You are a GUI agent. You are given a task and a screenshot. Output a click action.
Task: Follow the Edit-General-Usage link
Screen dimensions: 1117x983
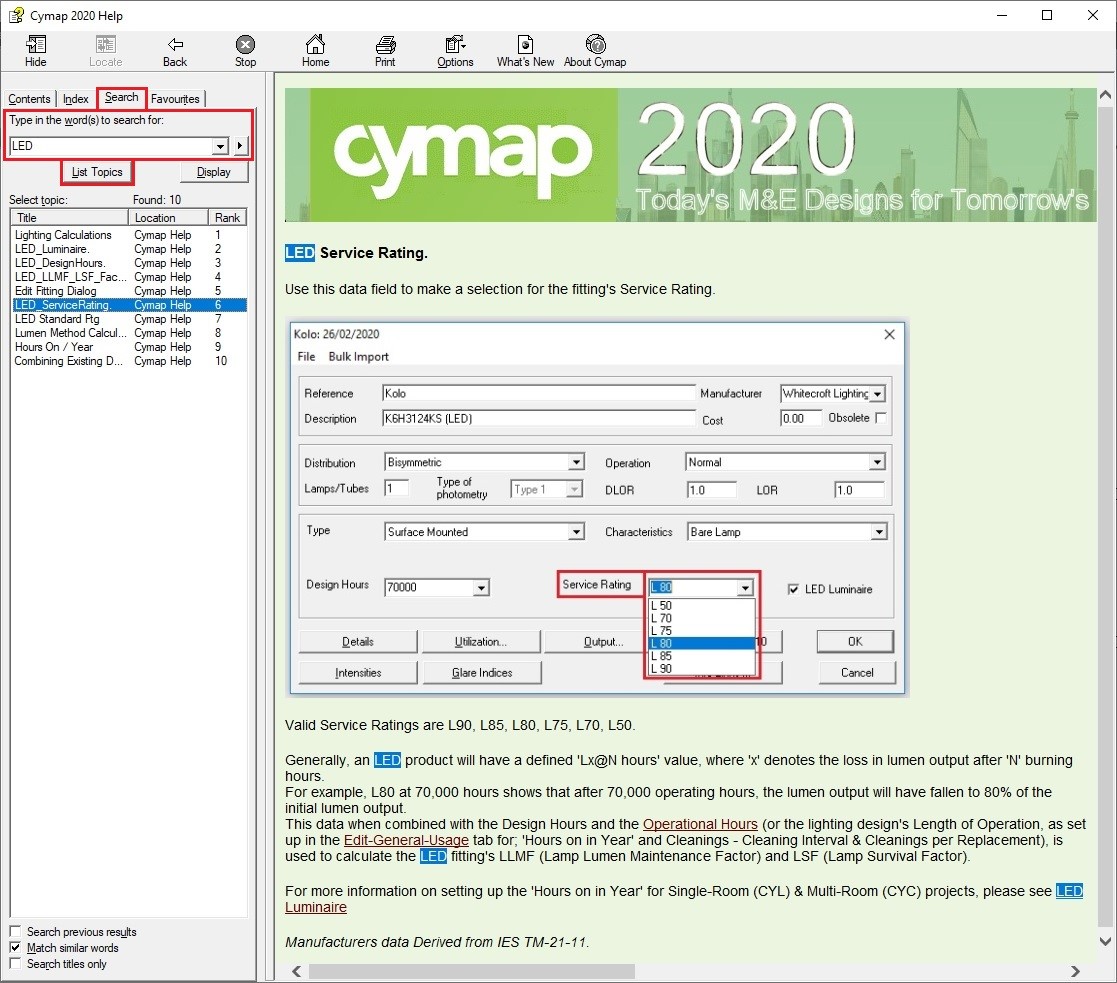coord(406,841)
